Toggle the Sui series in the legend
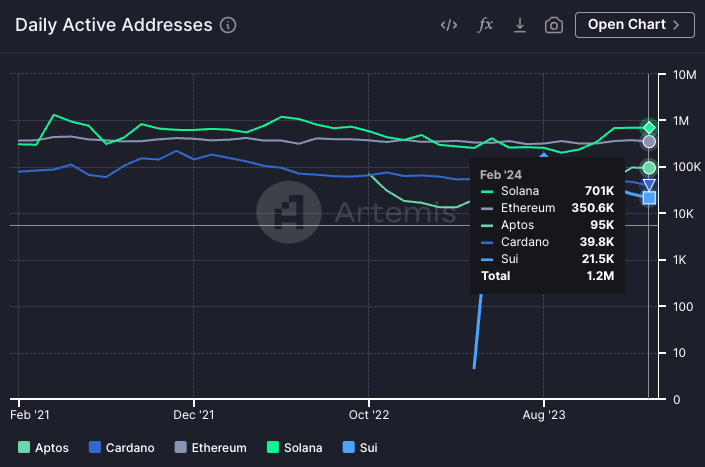 tap(360, 448)
